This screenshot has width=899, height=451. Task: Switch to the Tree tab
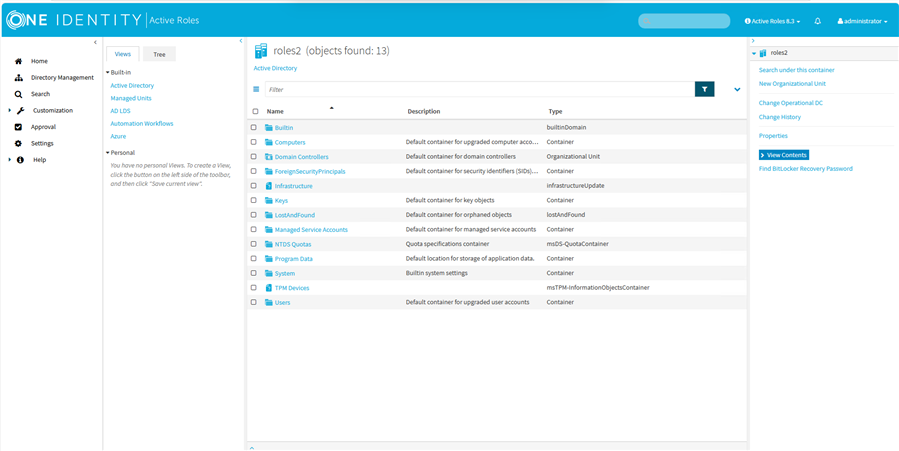click(x=159, y=54)
